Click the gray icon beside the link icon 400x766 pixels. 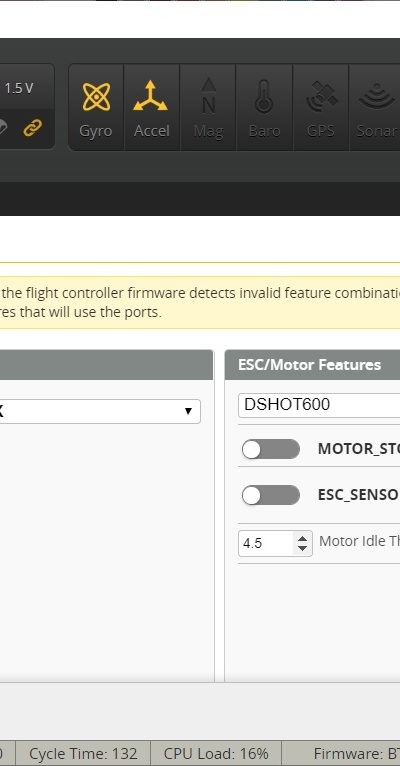[x=3, y=128]
